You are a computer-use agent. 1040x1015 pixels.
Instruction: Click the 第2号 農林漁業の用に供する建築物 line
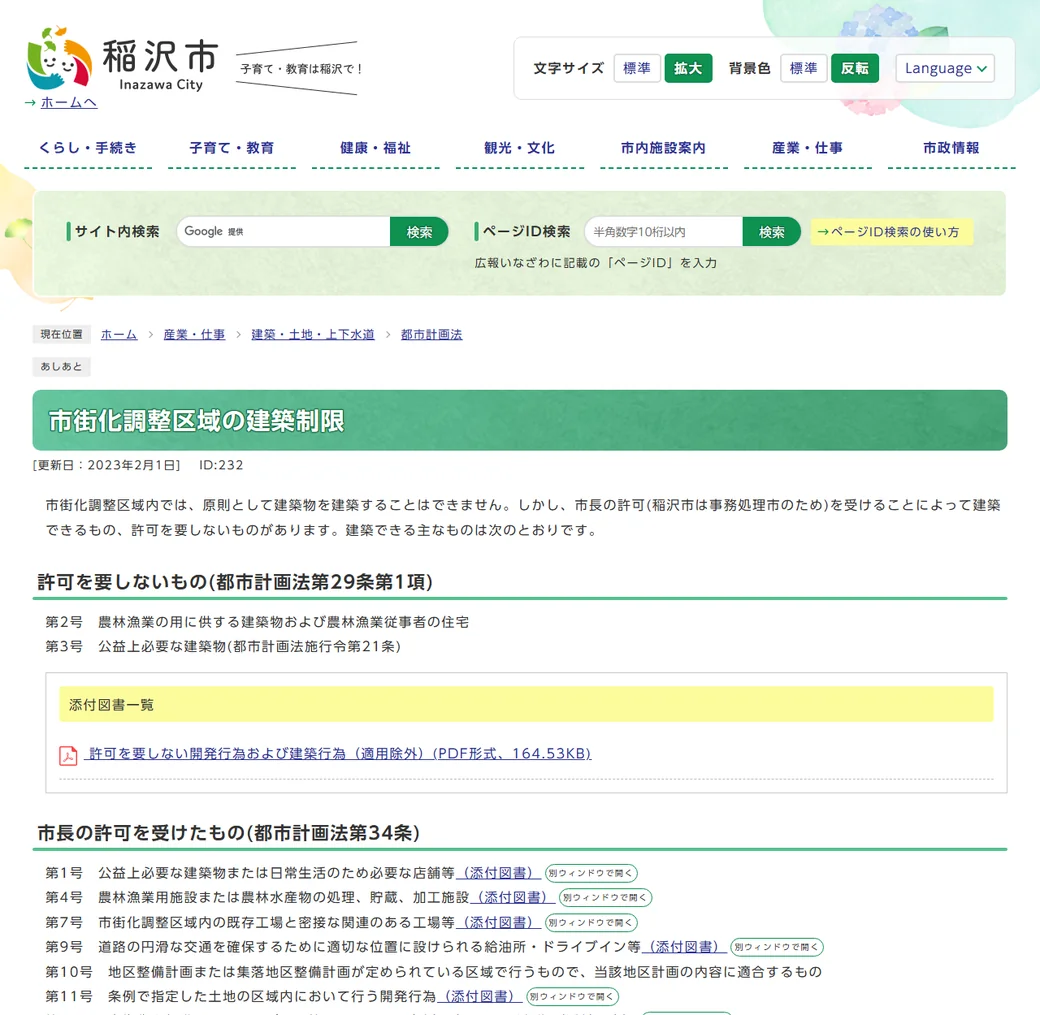257,622
